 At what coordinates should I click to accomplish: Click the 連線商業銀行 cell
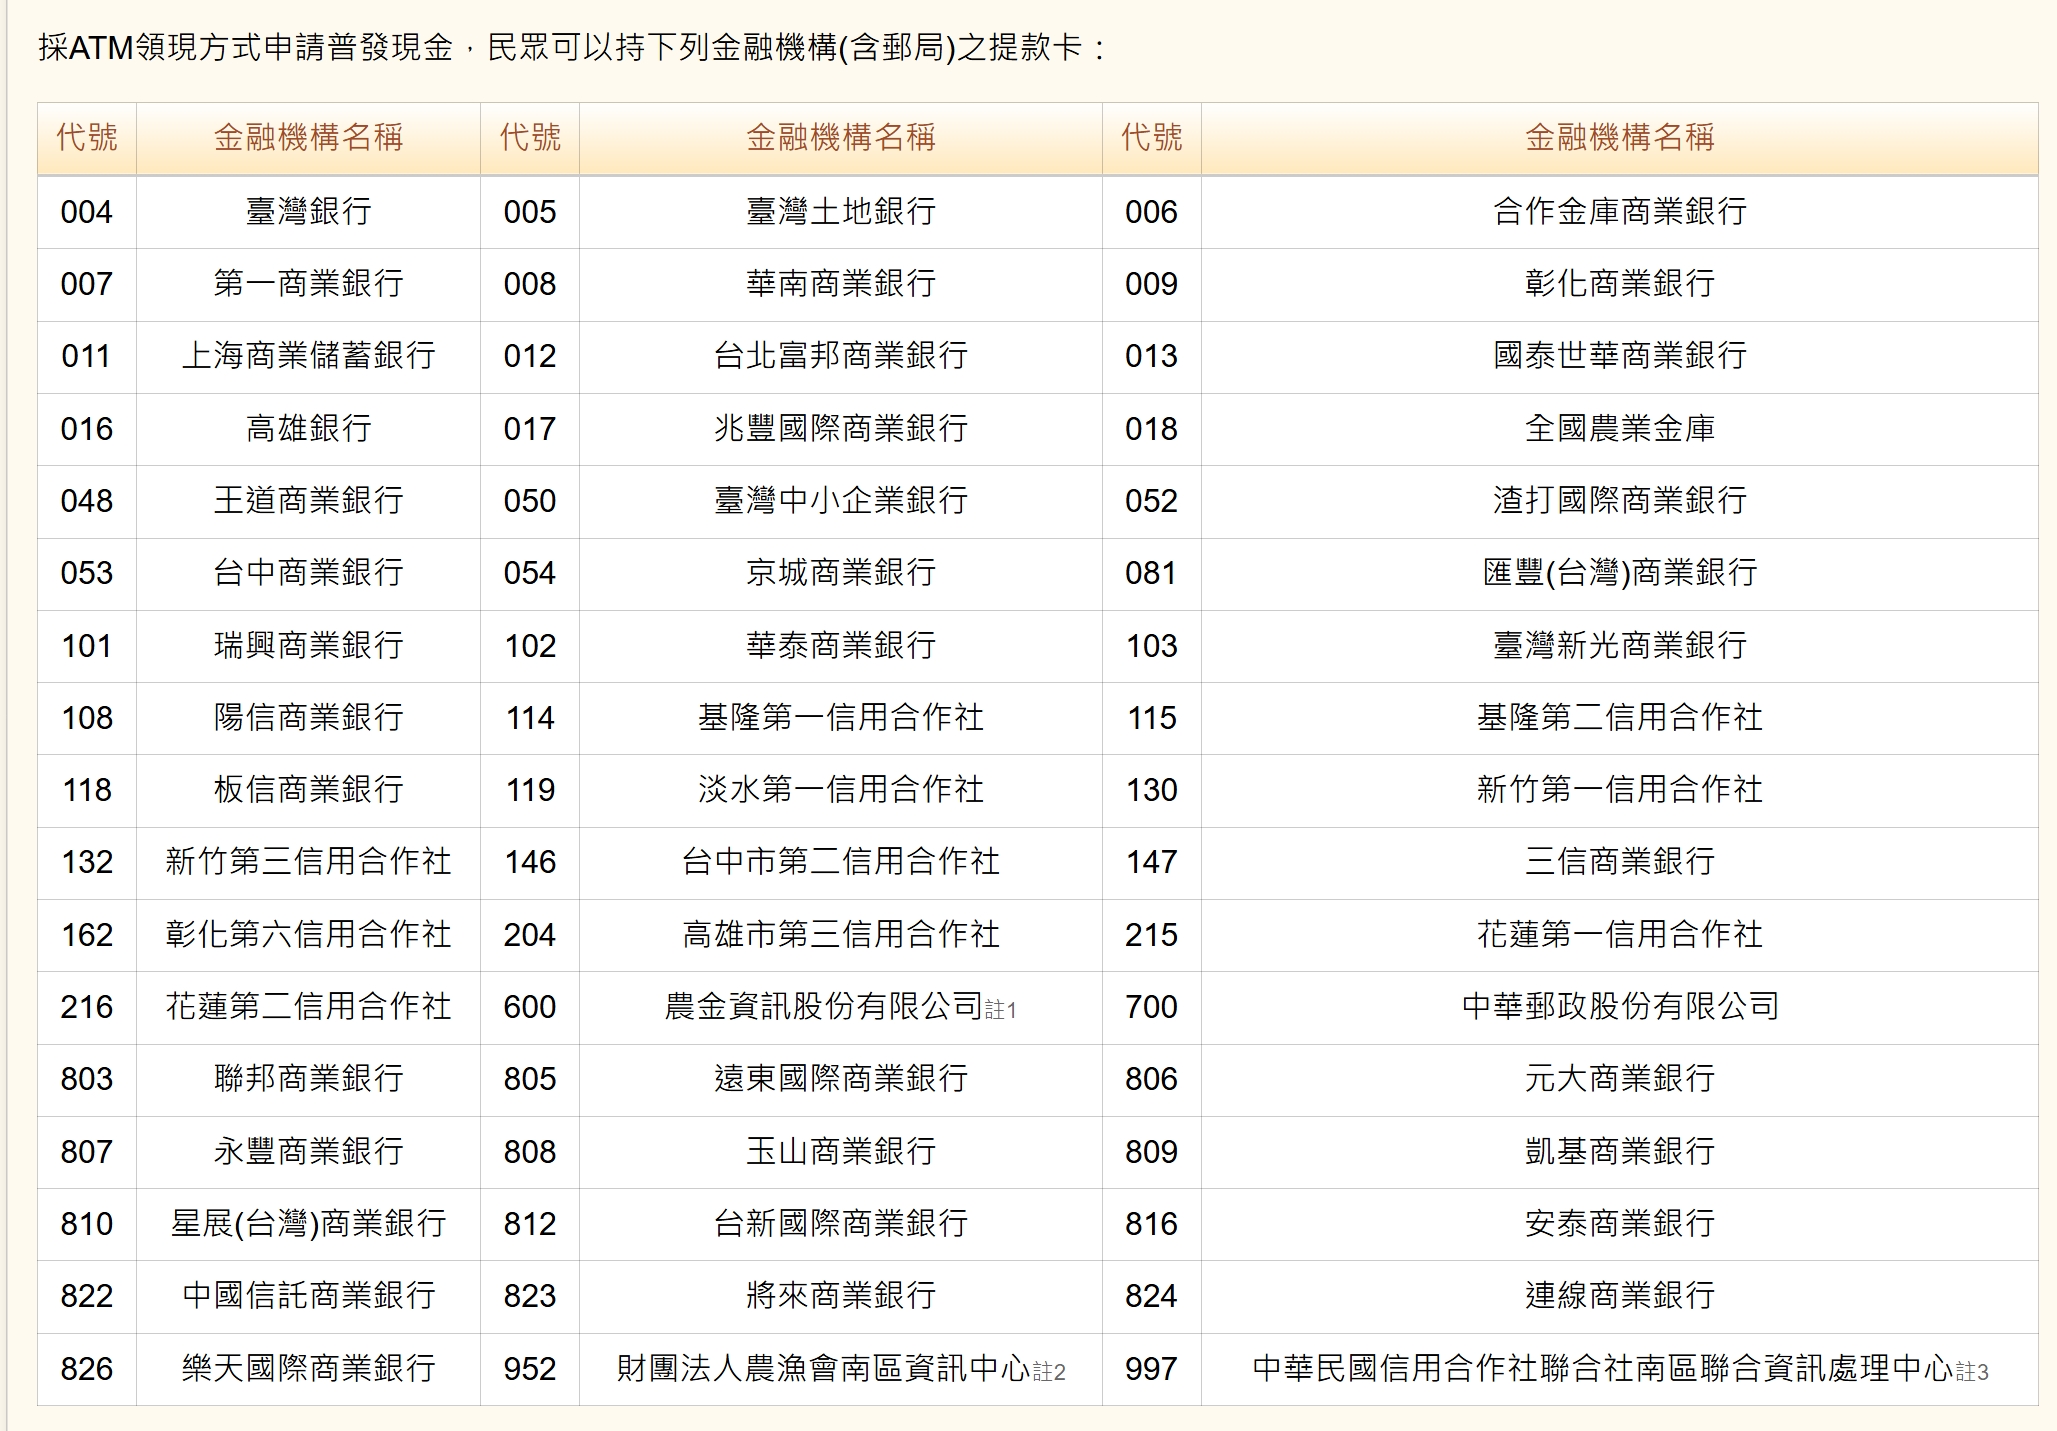pos(1619,1296)
